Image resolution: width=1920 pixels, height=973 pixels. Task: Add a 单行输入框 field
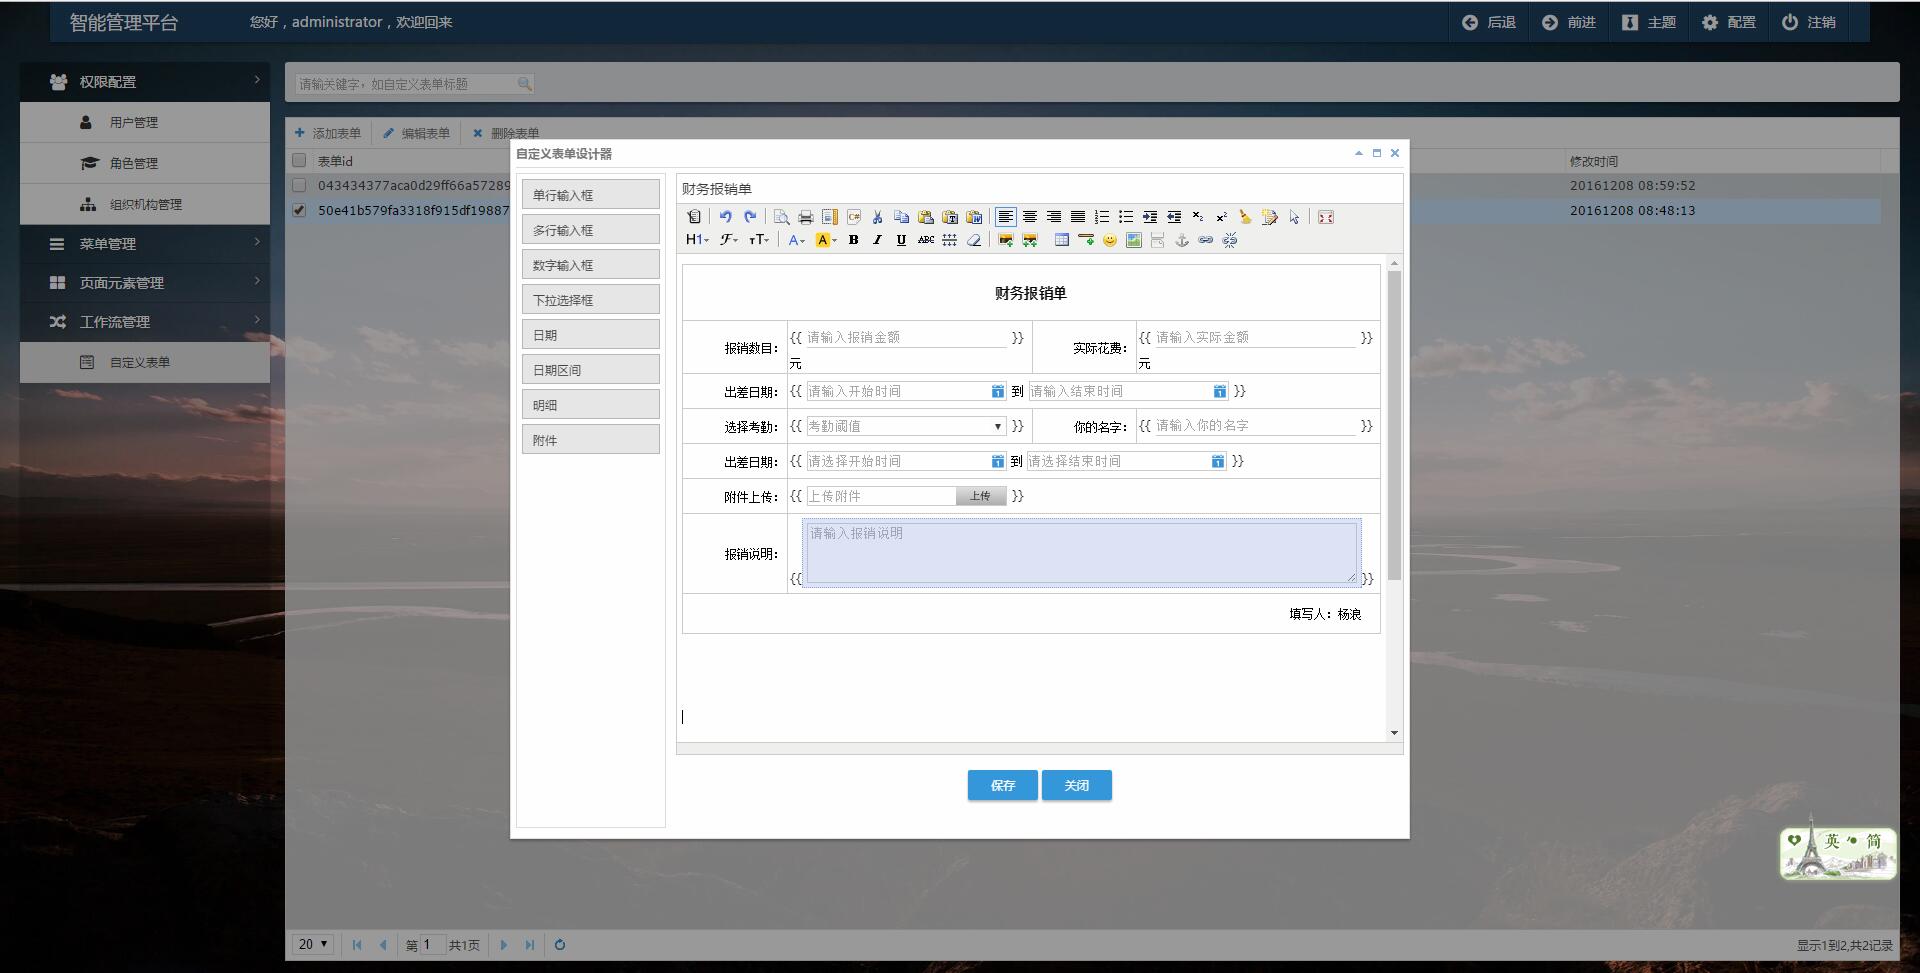(x=590, y=194)
